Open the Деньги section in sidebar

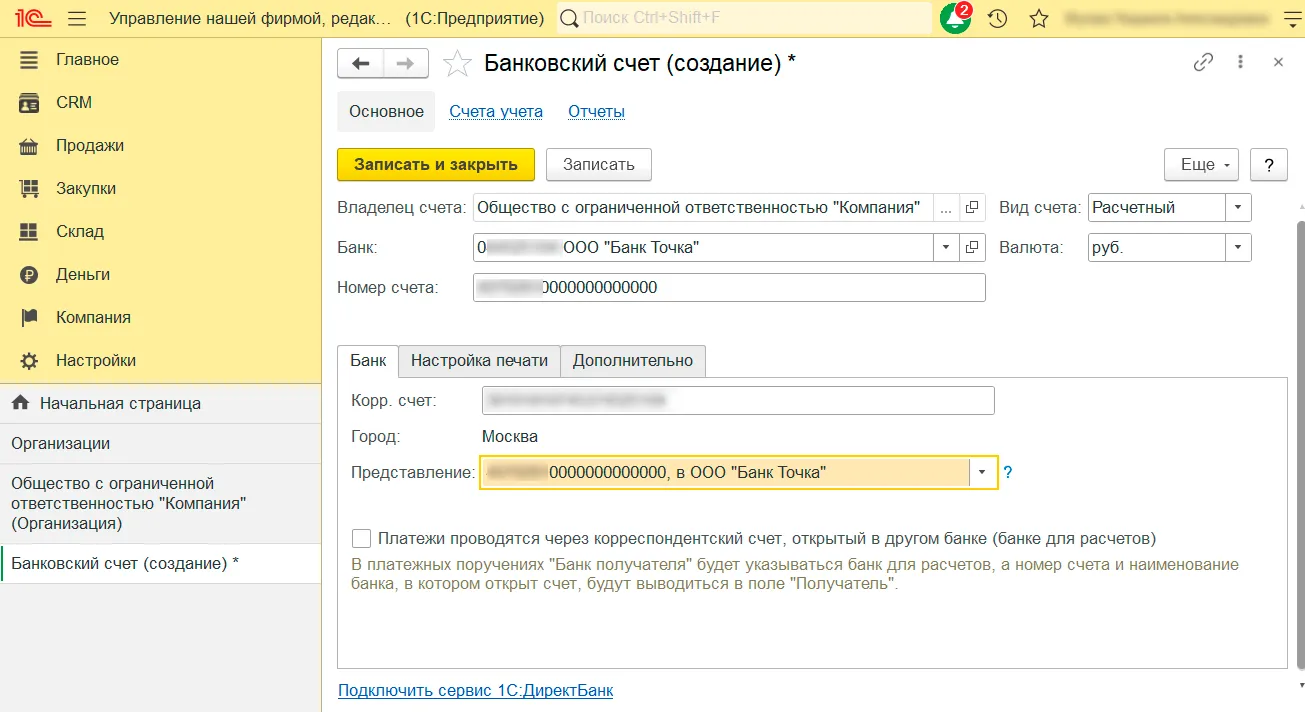tap(82, 274)
